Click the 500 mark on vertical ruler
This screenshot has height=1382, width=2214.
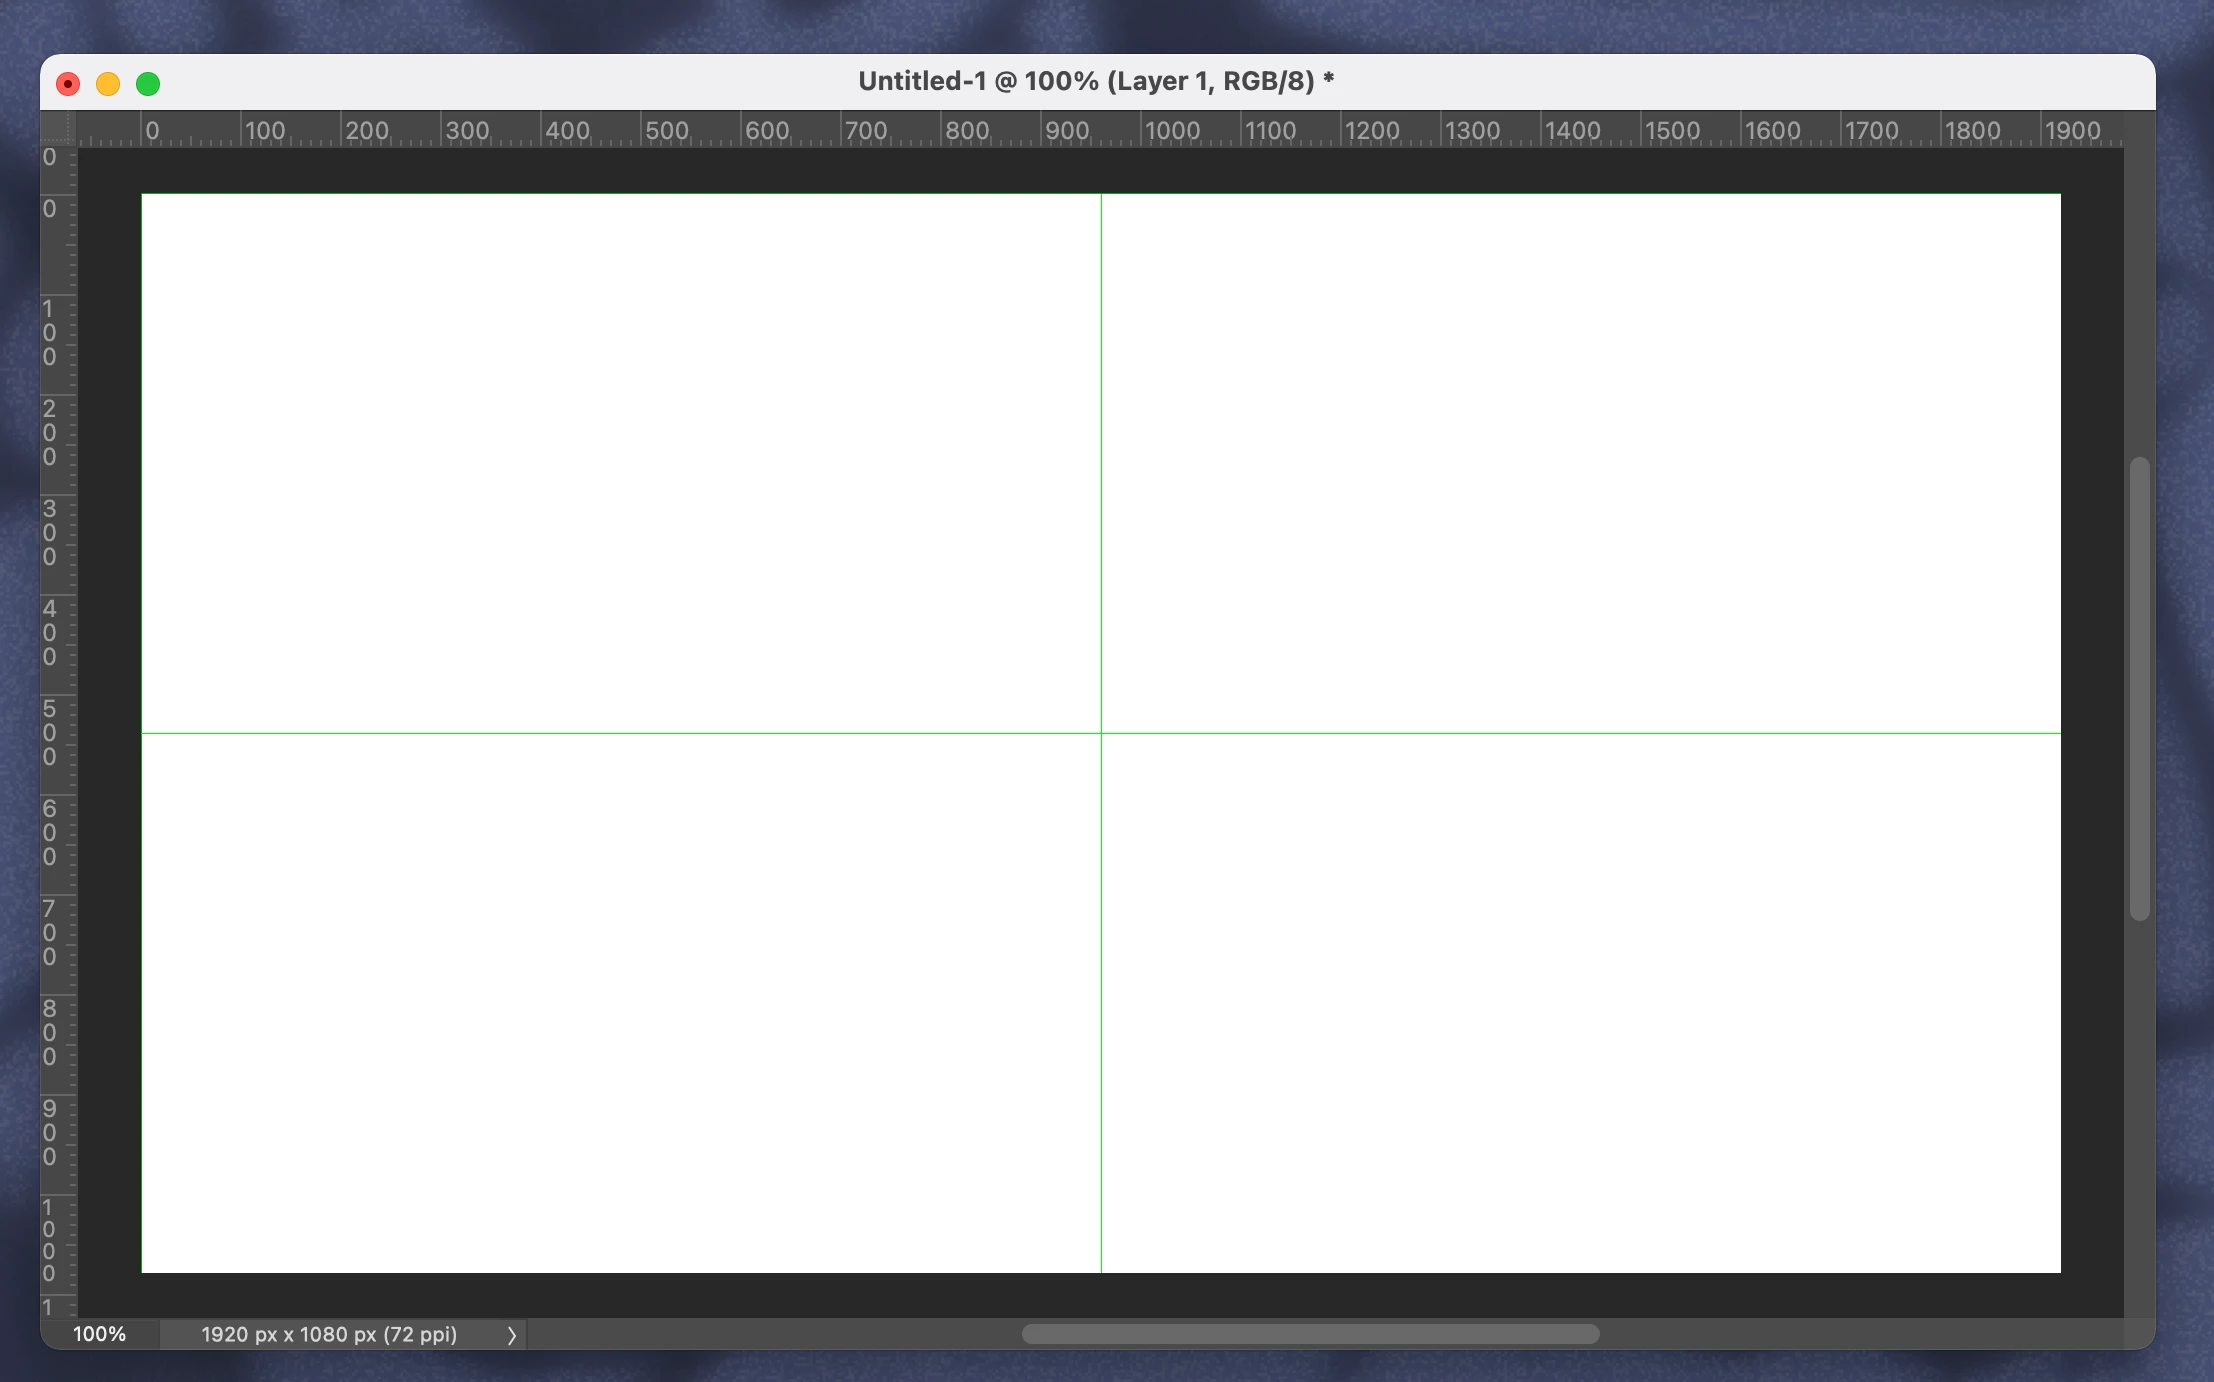50,732
